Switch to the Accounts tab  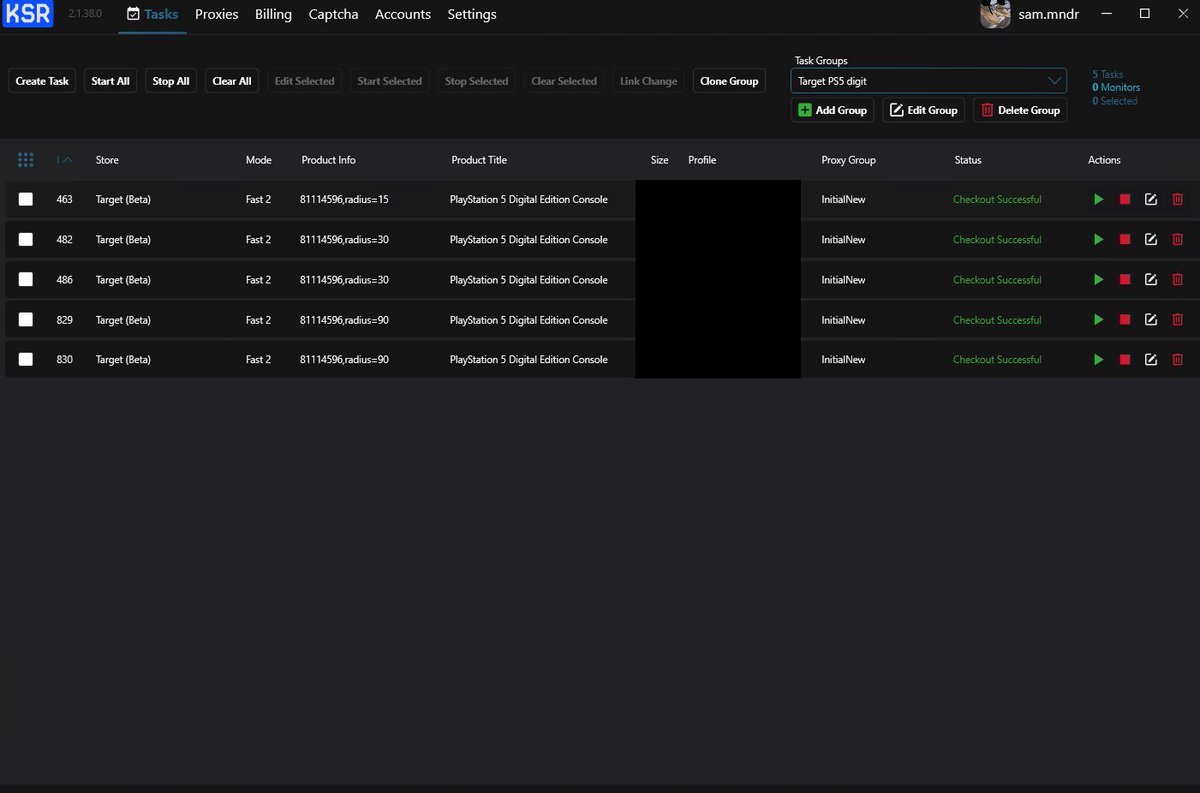coord(403,14)
